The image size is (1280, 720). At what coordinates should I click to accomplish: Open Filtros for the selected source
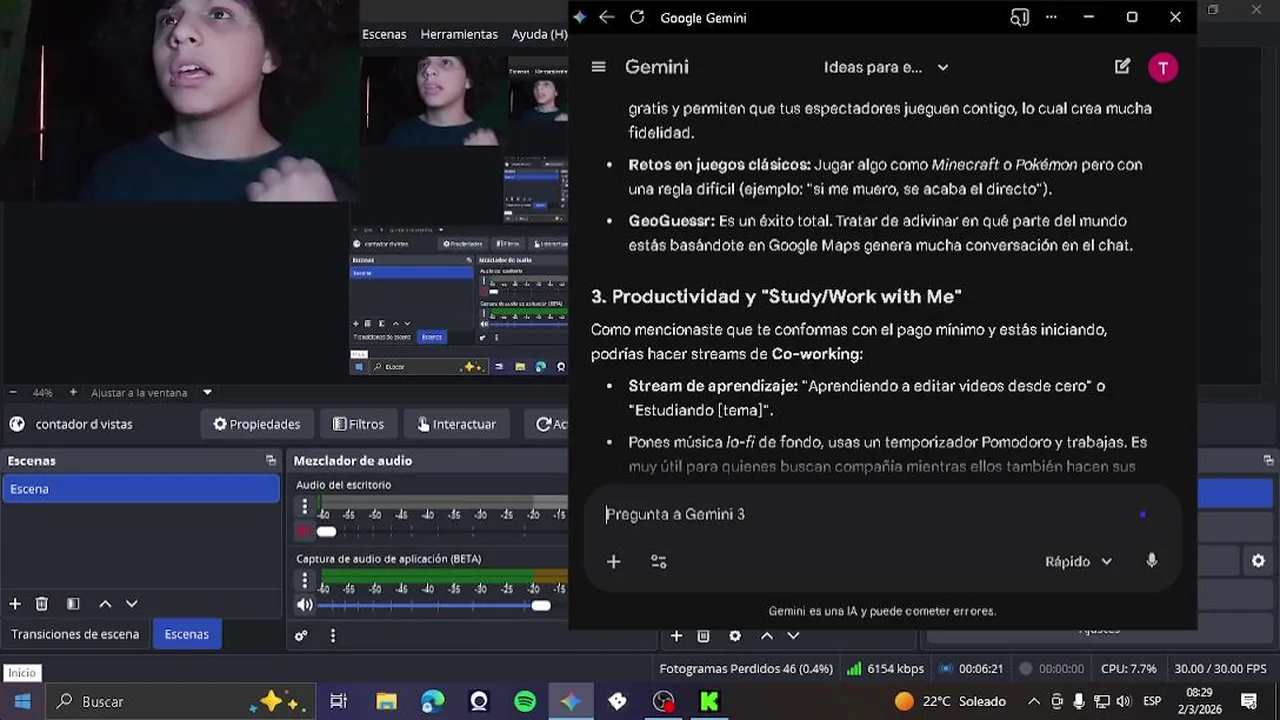358,424
